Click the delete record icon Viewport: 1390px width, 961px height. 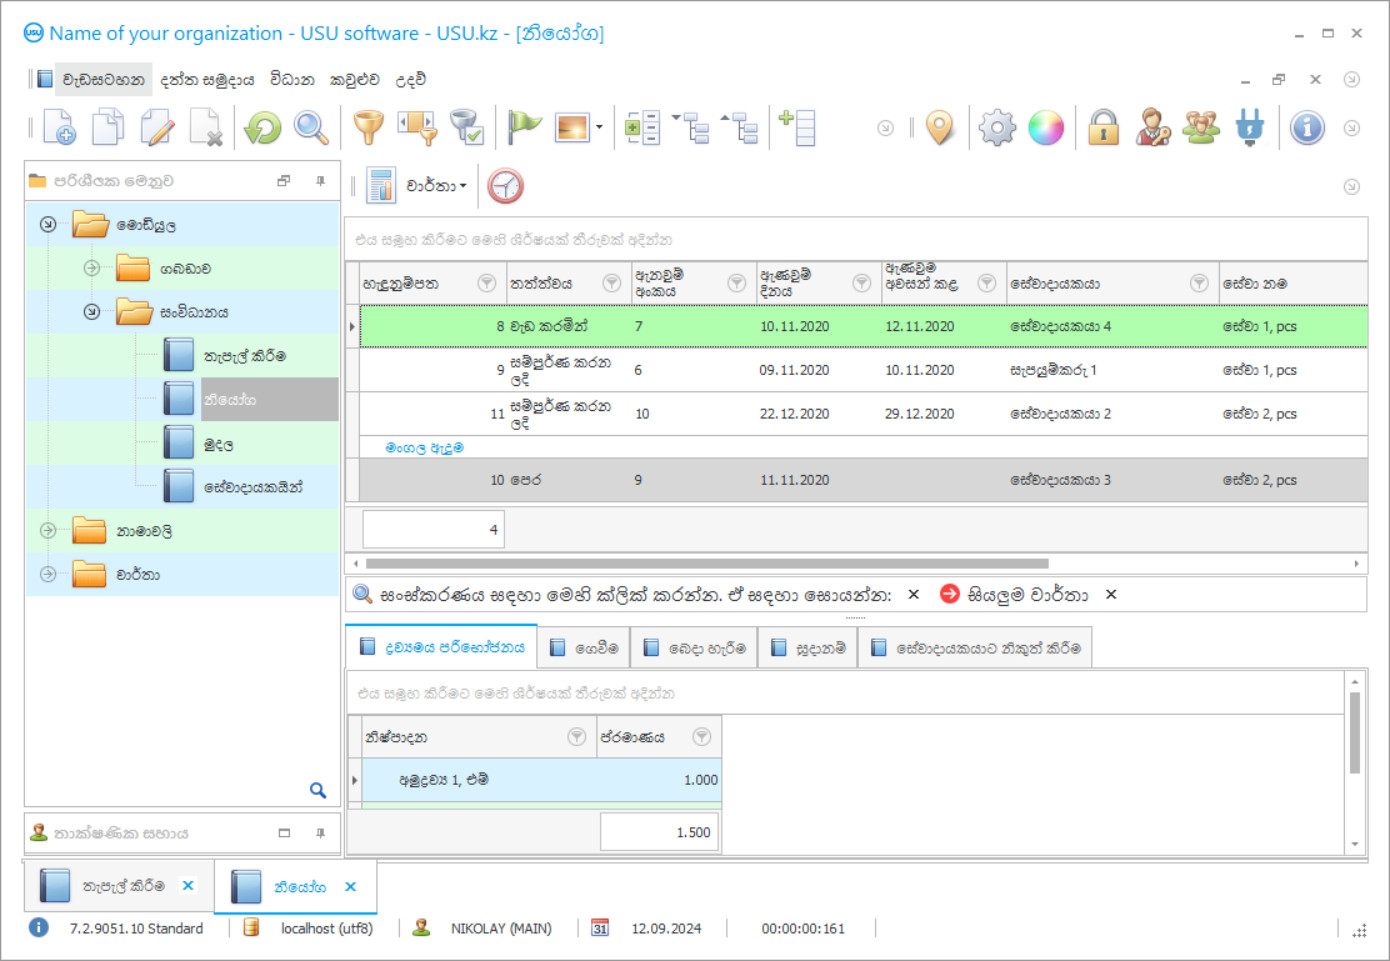click(206, 127)
